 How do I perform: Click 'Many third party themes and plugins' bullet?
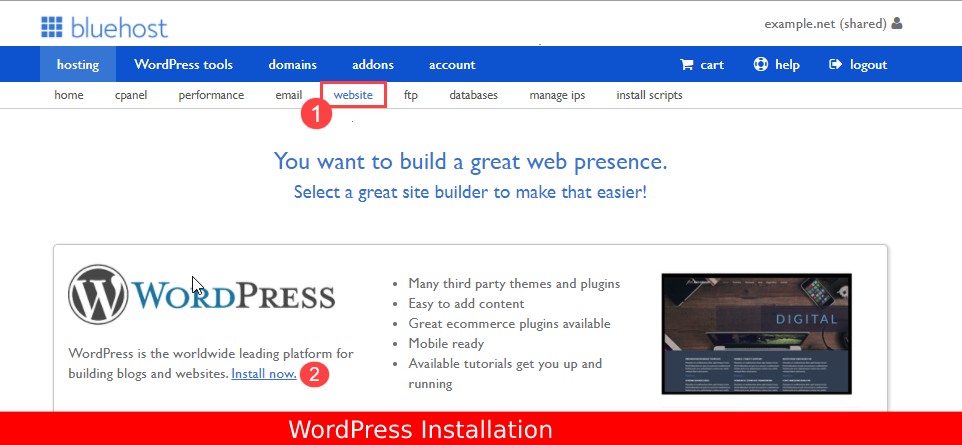514,284
